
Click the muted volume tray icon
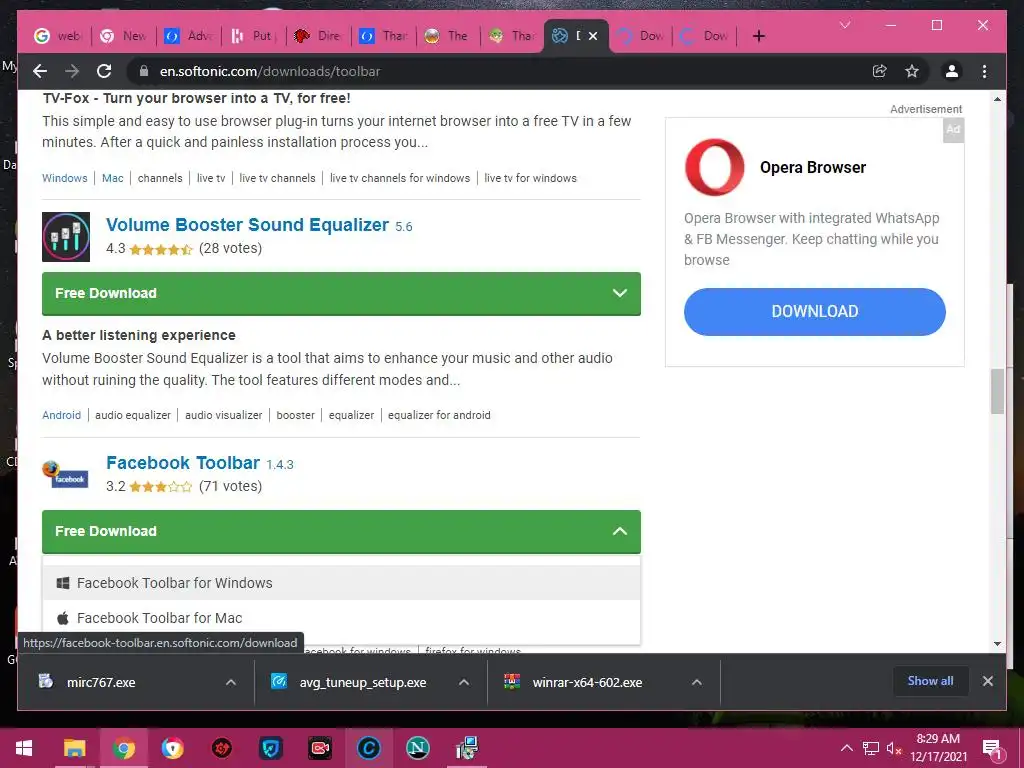pyautogui.click(x=894, y=748)
